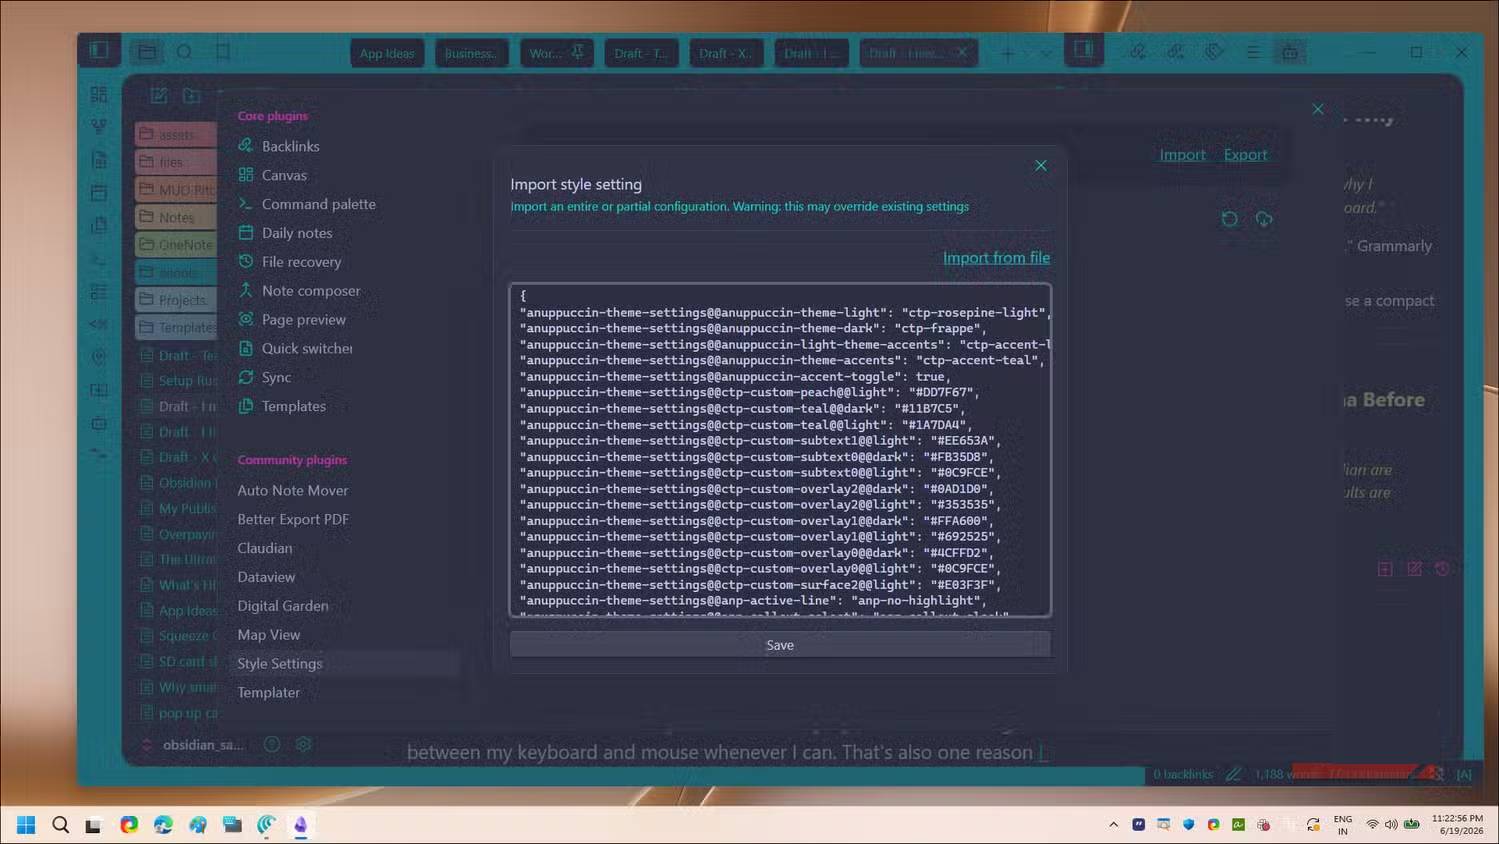Switch to the App Ideas tab

click(x=387, y=53)
